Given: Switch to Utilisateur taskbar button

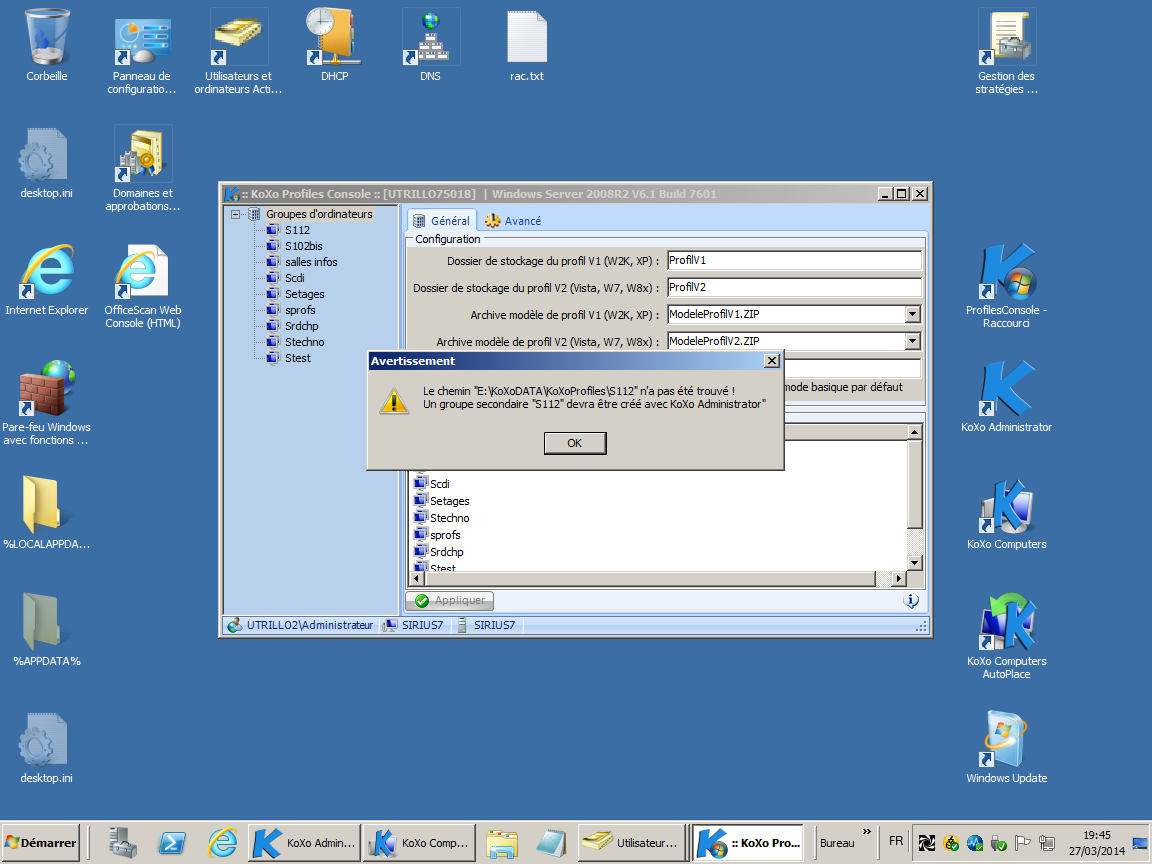Looking at the screenshot, I should [x=631, y=843].
